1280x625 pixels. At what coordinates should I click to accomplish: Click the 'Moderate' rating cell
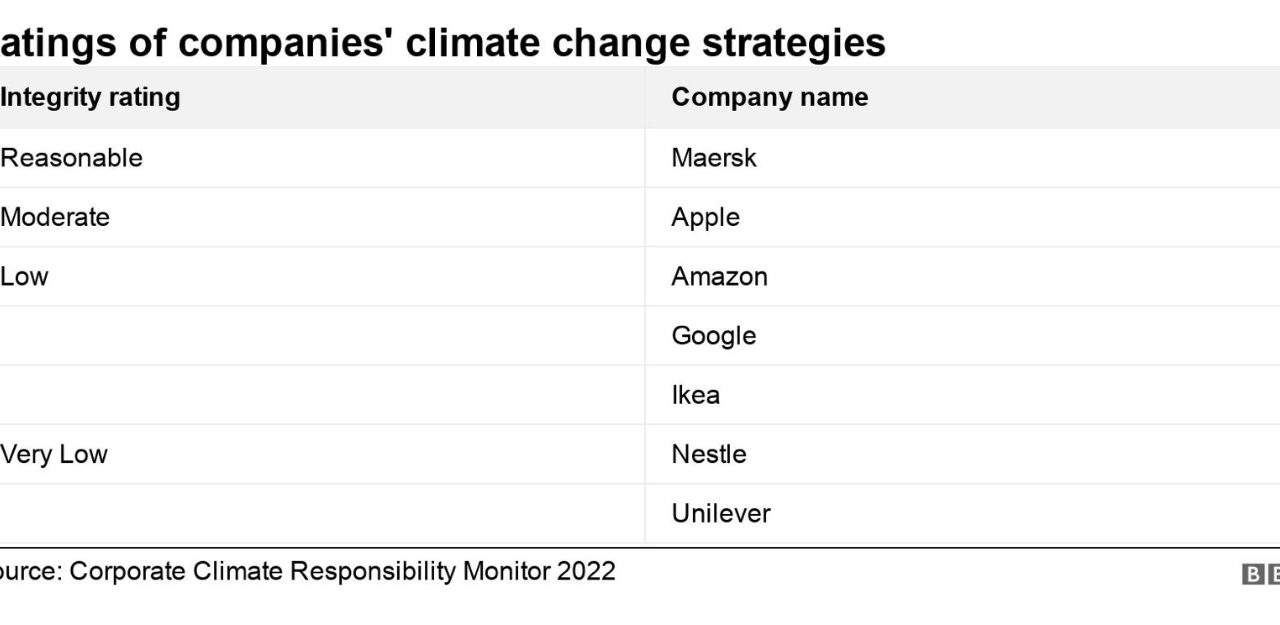(x=55, y=217)
